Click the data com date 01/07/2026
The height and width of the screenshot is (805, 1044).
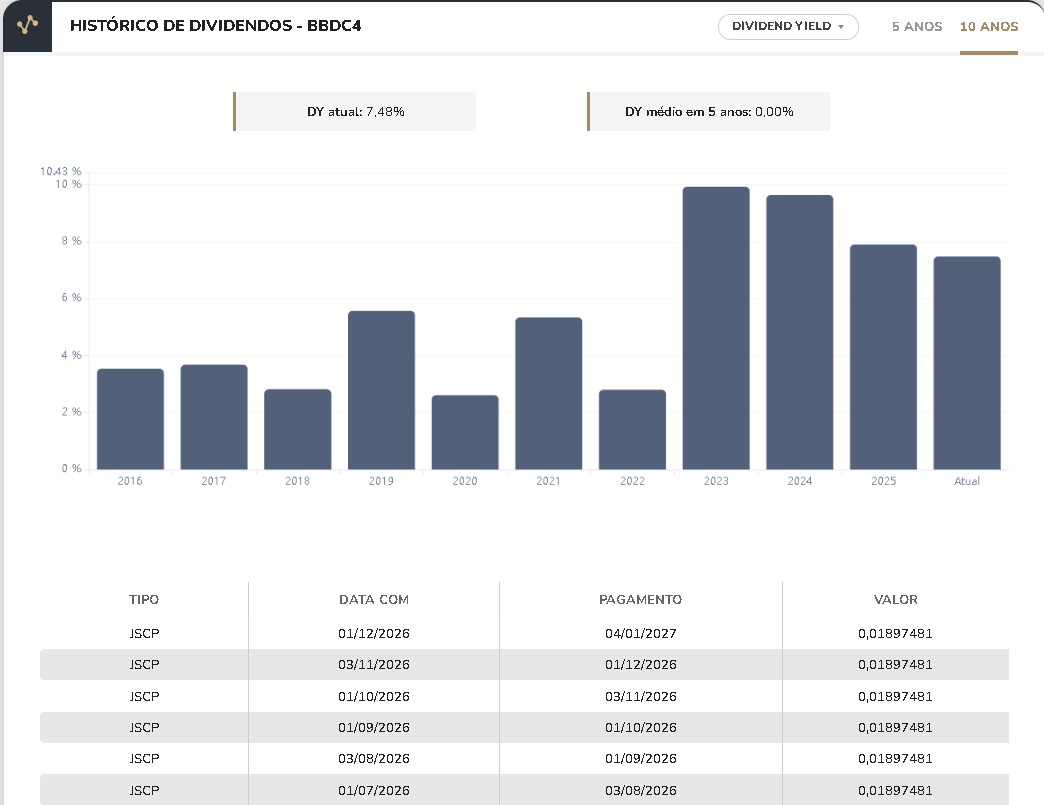pos(374,790)
